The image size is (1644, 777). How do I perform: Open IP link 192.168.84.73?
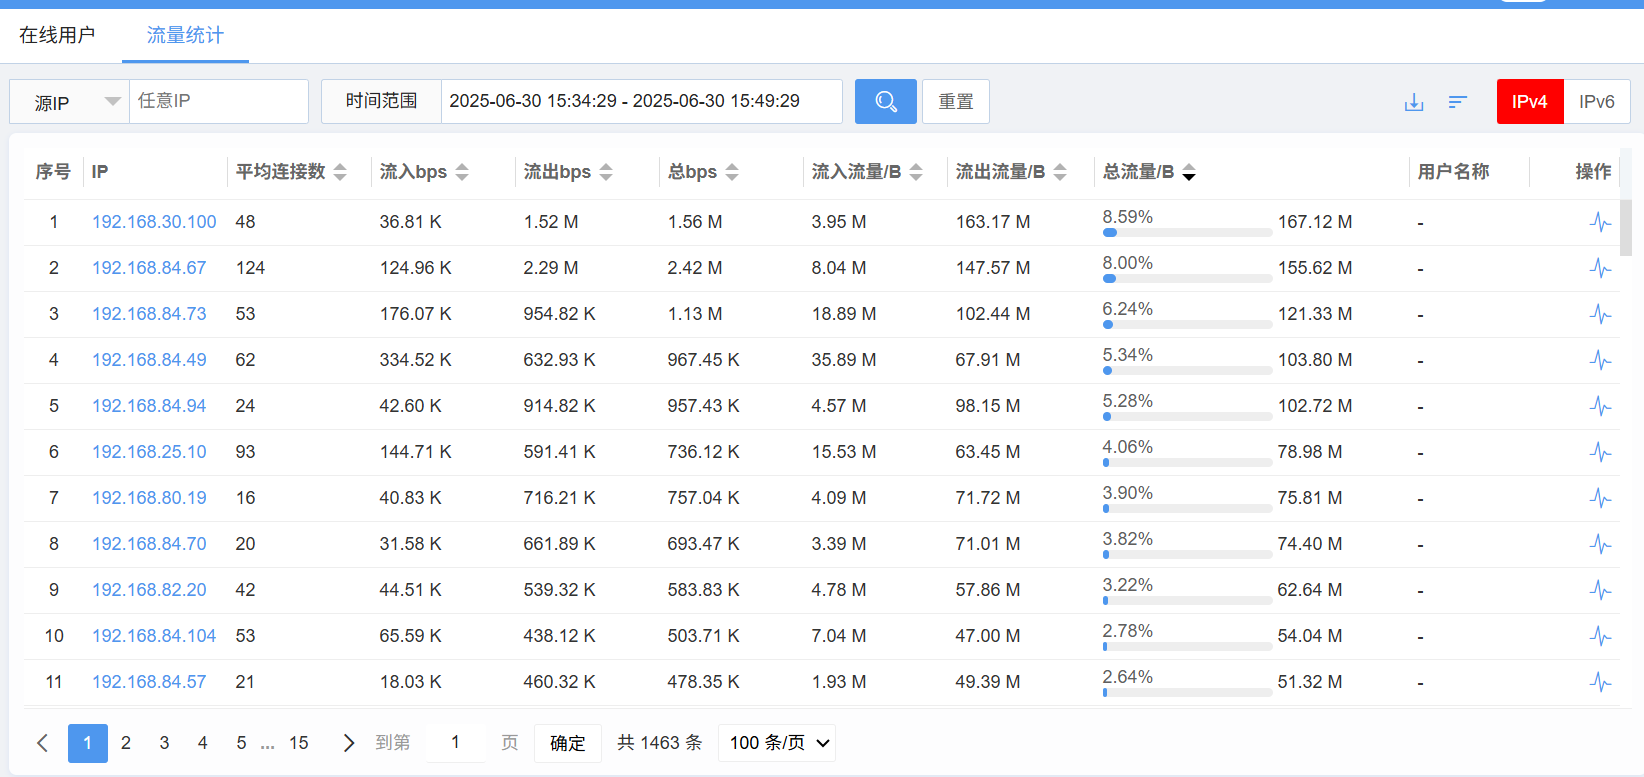click(149, 314)
